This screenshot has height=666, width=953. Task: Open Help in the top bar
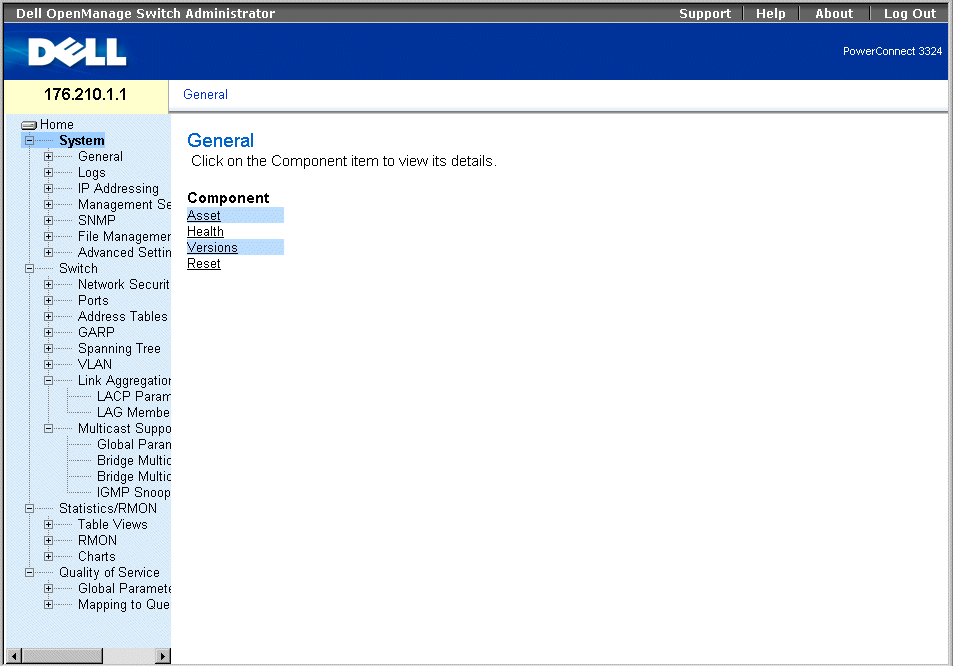point(771,13)
